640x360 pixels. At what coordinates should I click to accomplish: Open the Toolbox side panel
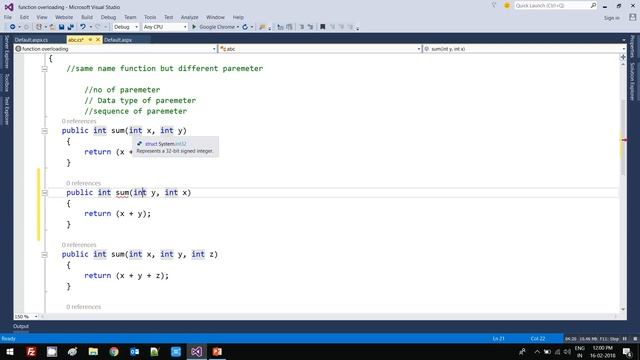(7, 82)
